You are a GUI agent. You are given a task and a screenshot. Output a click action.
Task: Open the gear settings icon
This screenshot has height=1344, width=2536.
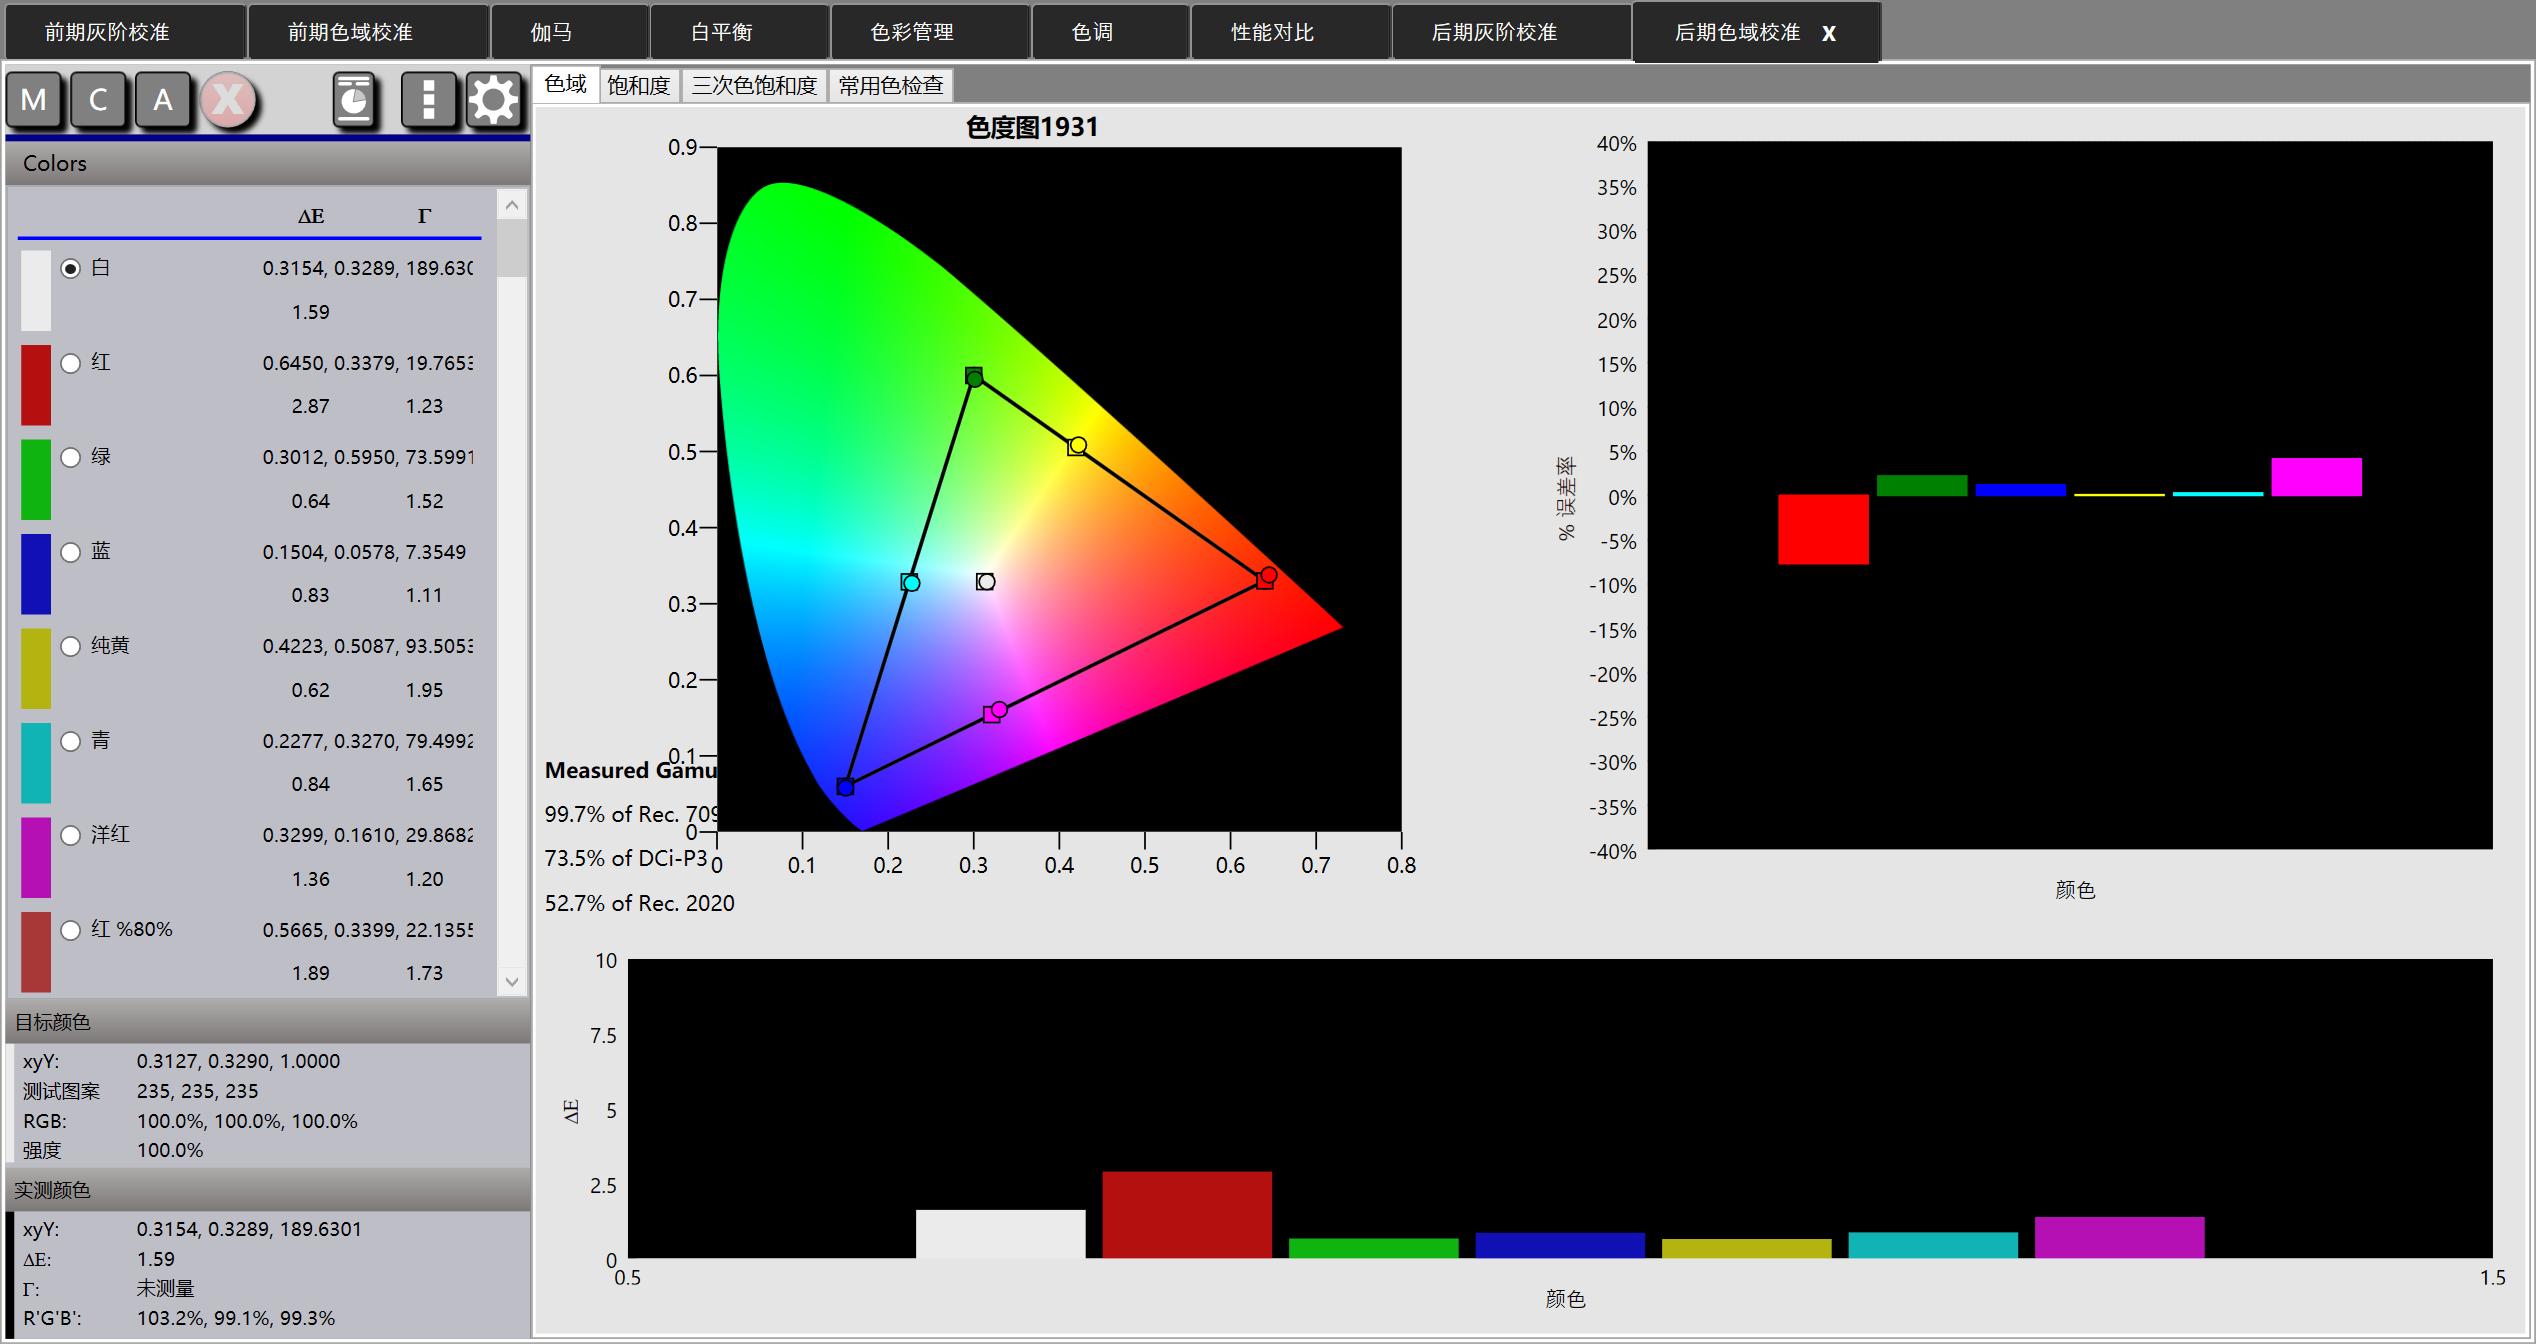click(x=493, y=100)
